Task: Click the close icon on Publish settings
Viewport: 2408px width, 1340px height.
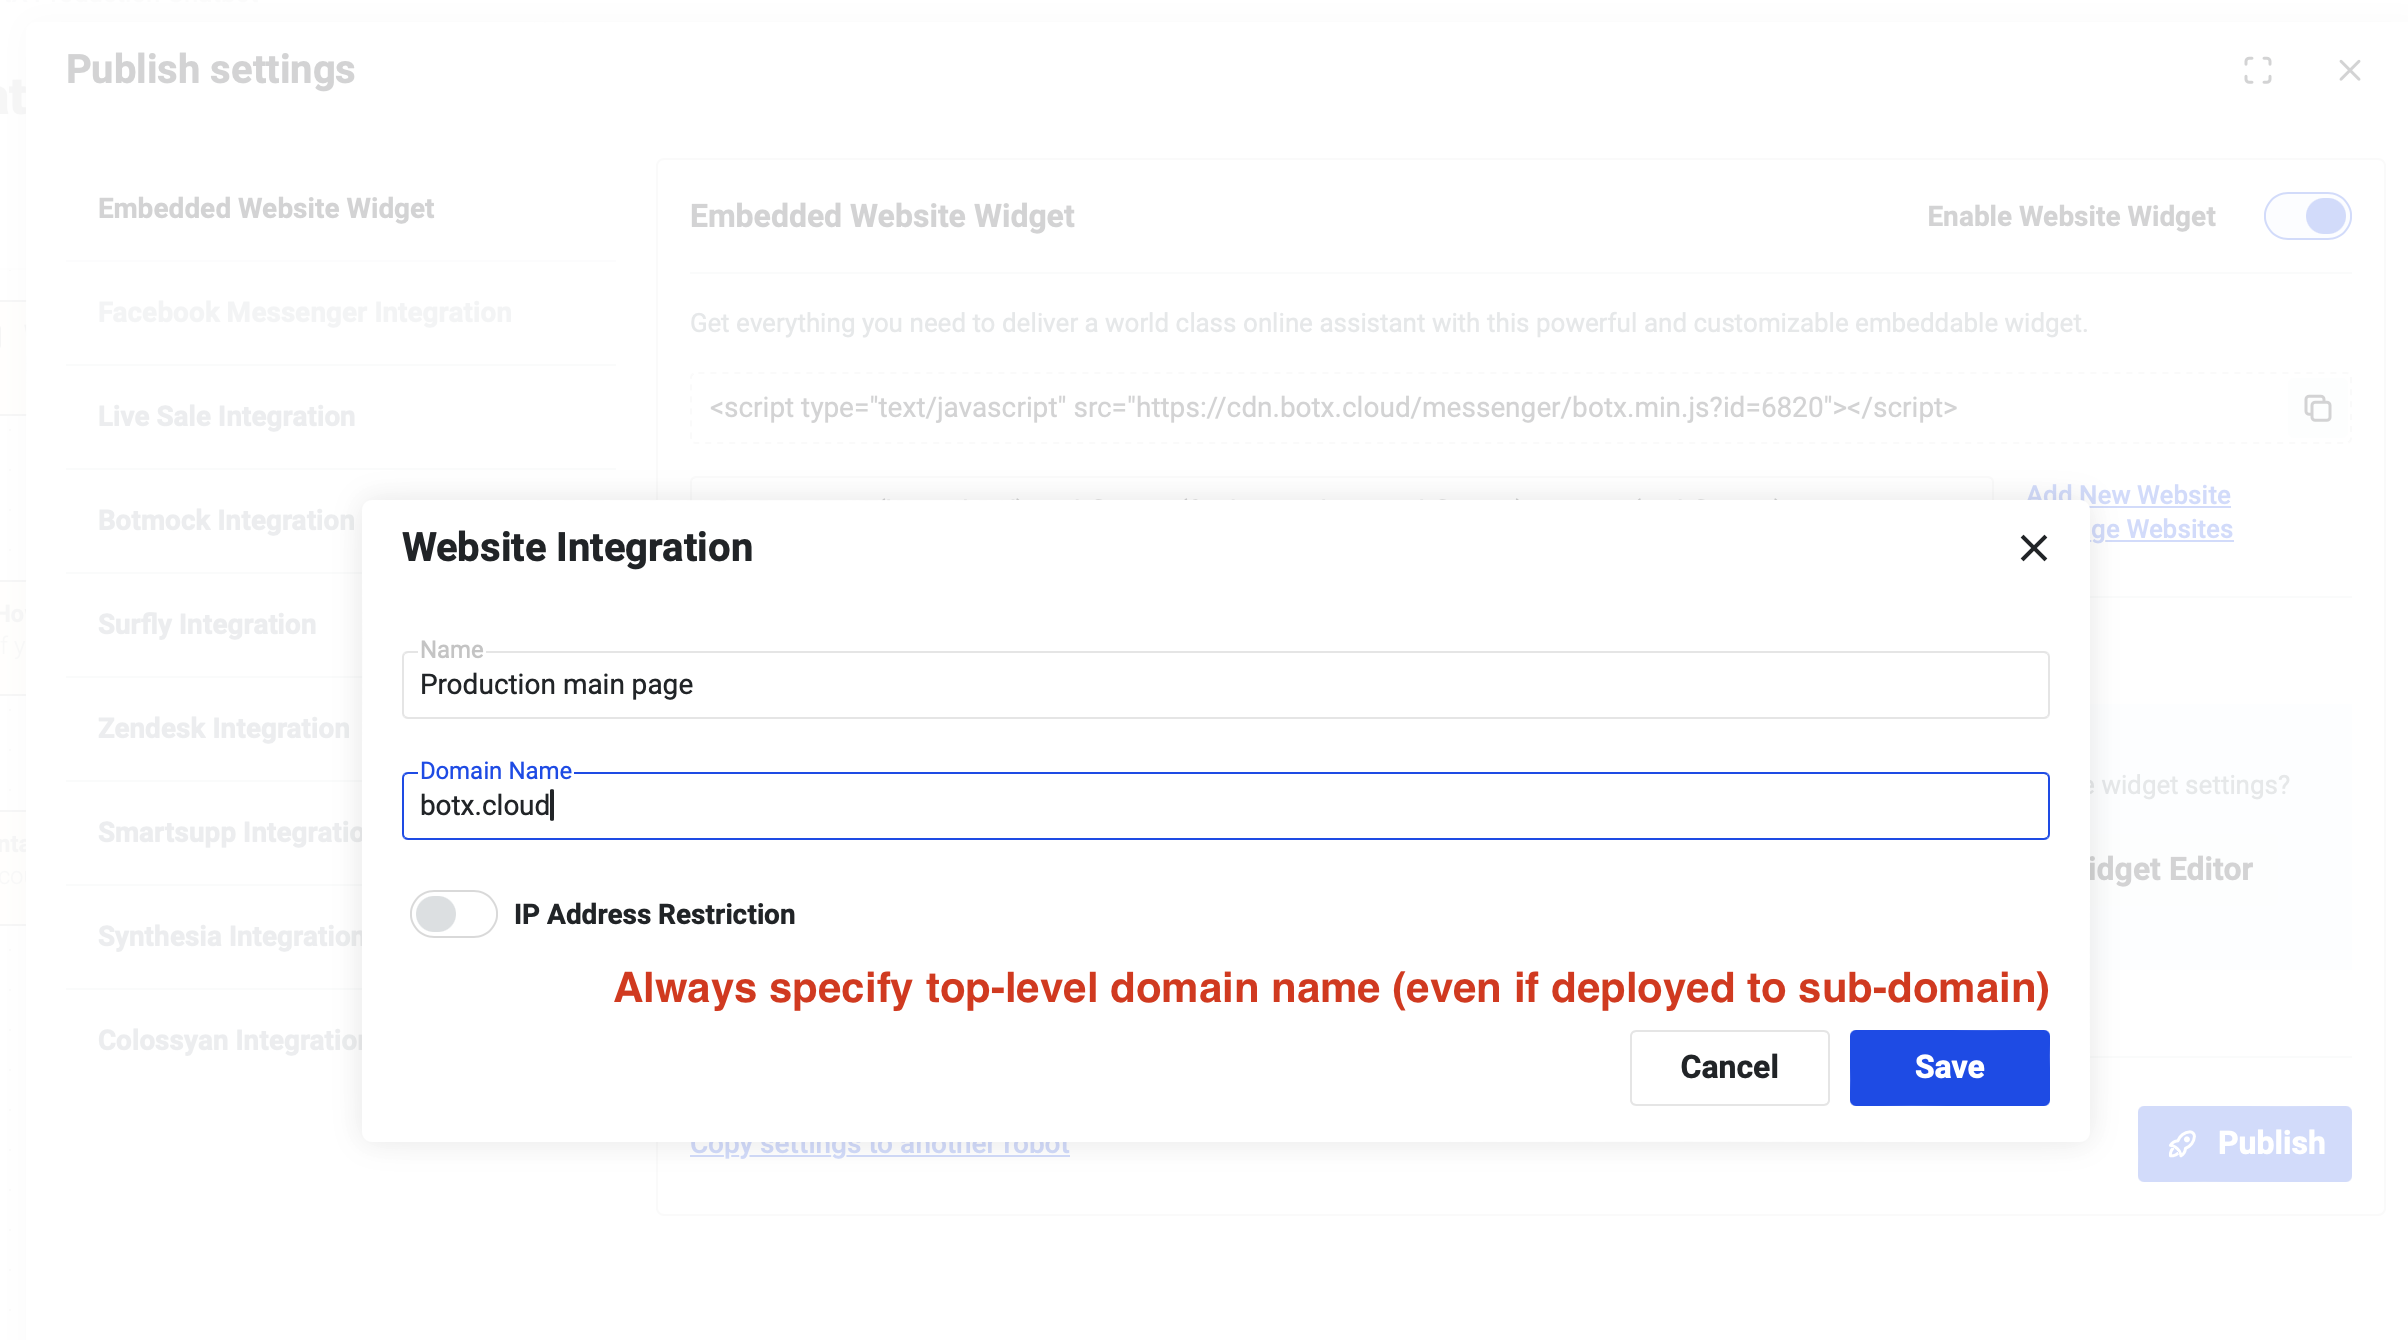Action: pos(2350,69)
